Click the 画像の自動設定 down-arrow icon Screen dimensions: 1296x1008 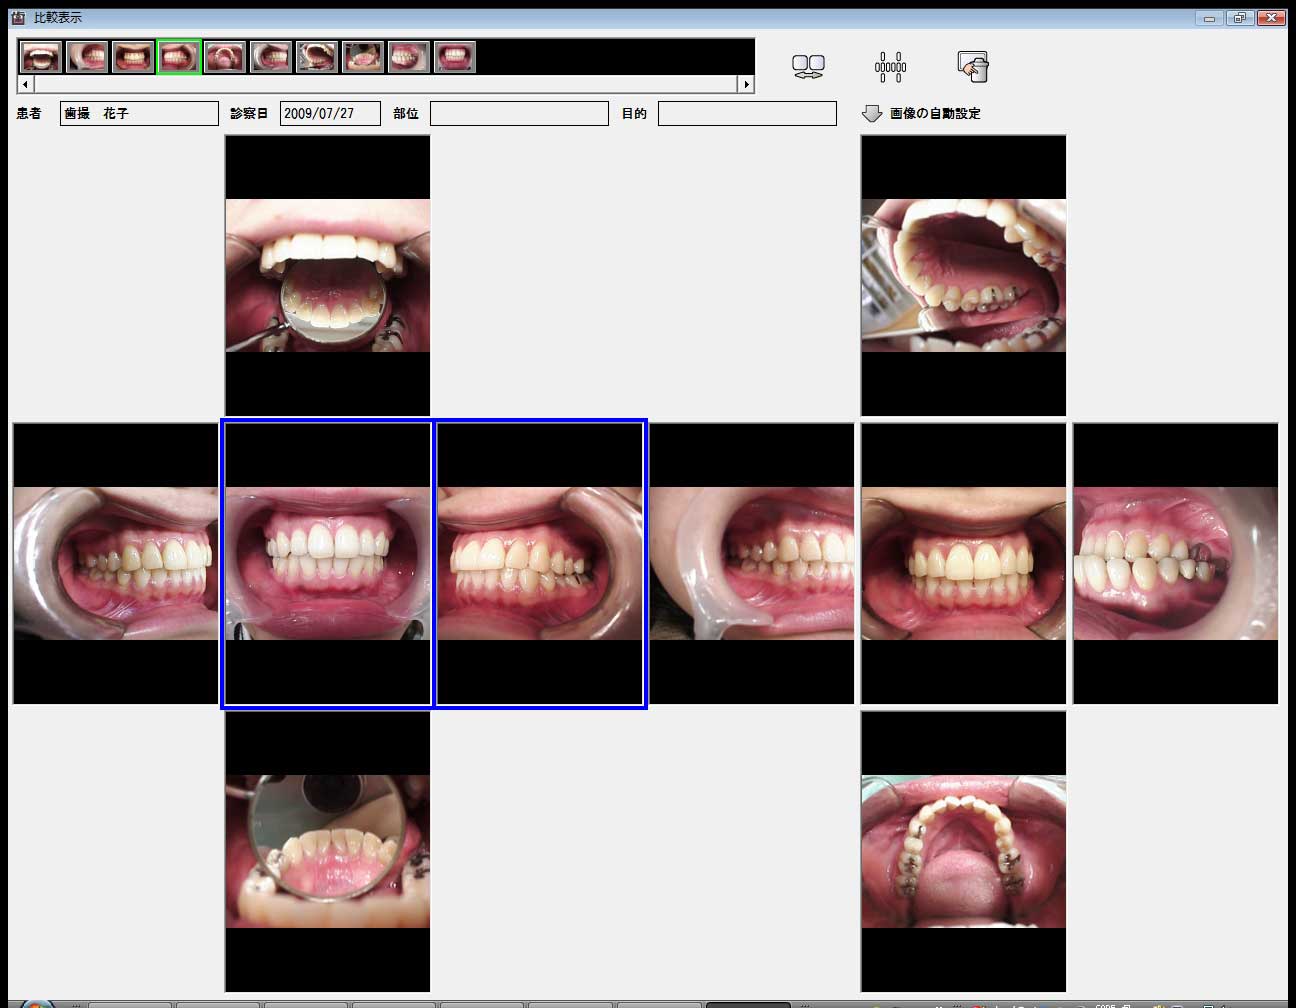click(872, 114)
